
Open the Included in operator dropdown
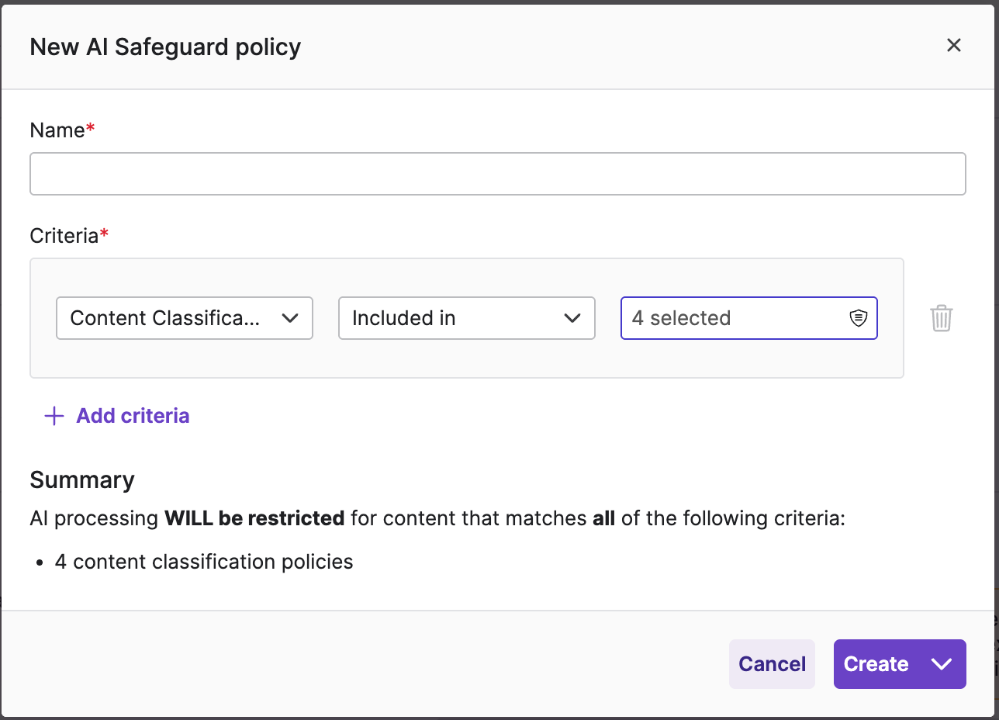pyautogui.click(x=466, y=318)
